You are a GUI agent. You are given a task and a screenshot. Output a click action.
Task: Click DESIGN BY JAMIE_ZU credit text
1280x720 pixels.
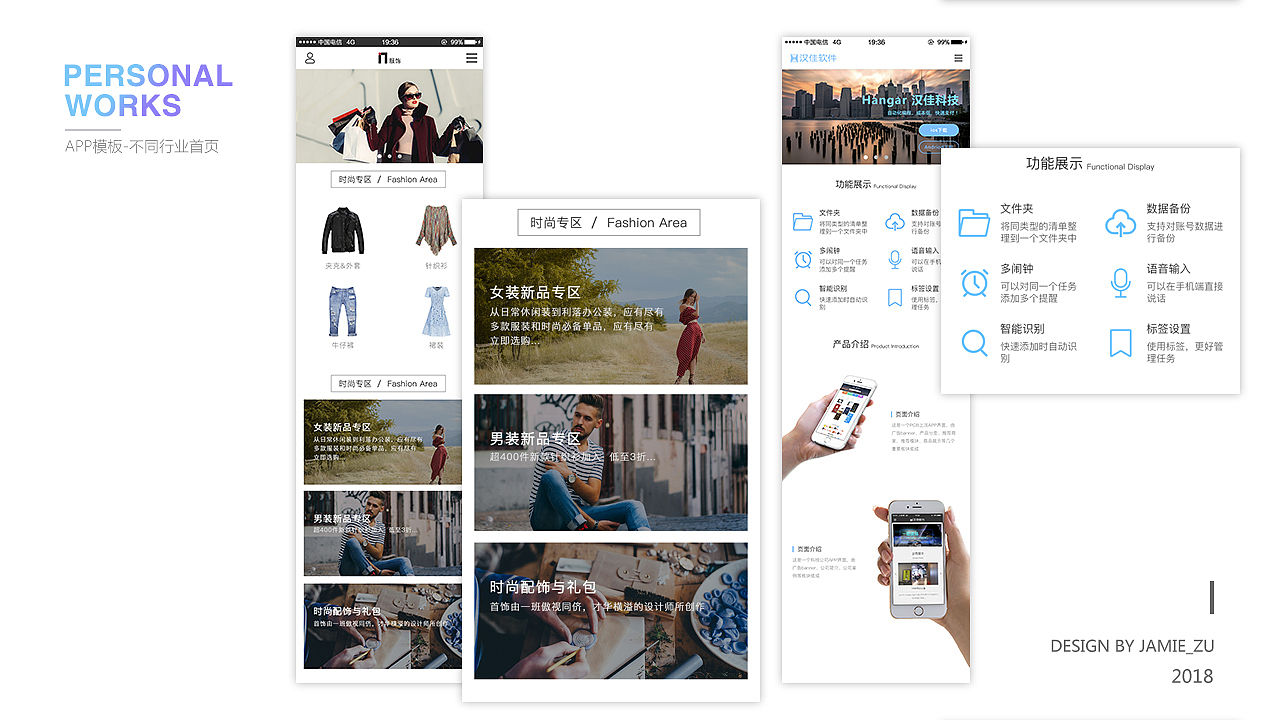coord(1132,646)
